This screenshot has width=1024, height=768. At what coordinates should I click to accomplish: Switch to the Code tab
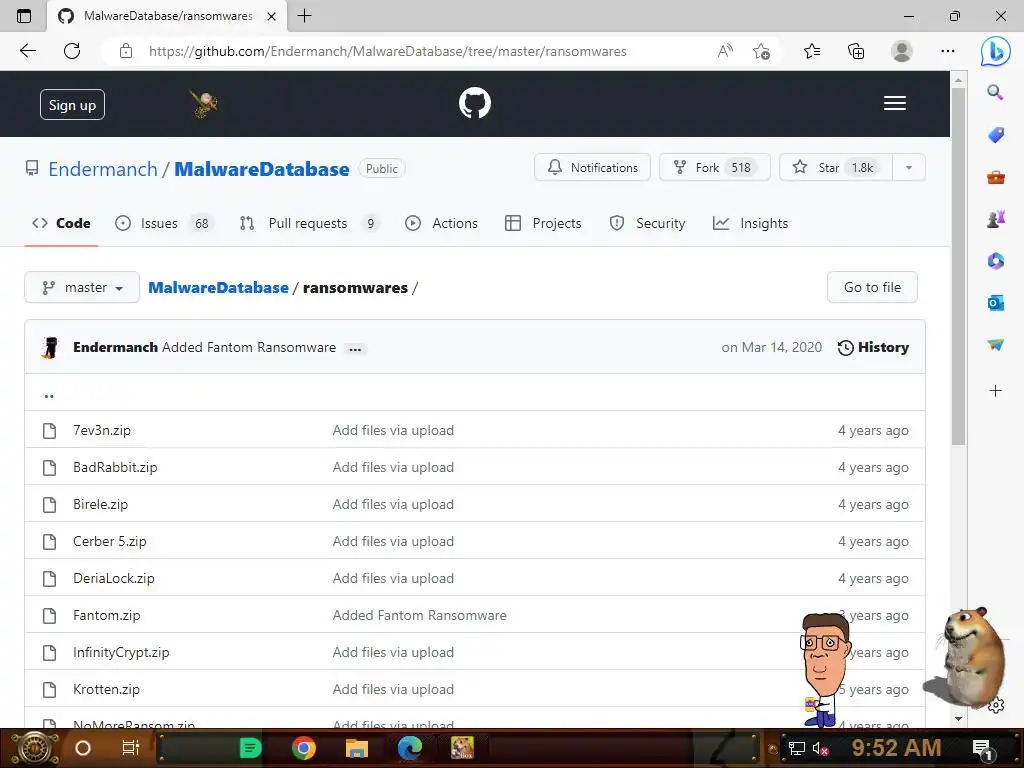point(61,223)
